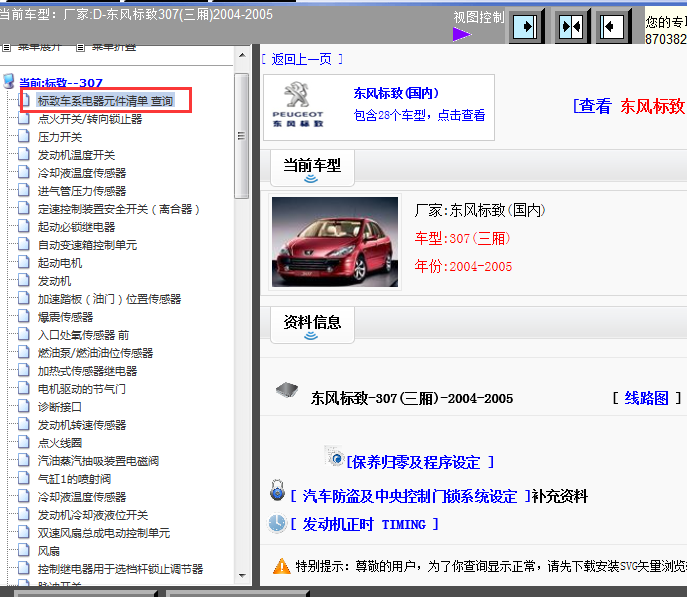Click the document icon next to 风扇
687x597 pixels.
pos(24,550)
